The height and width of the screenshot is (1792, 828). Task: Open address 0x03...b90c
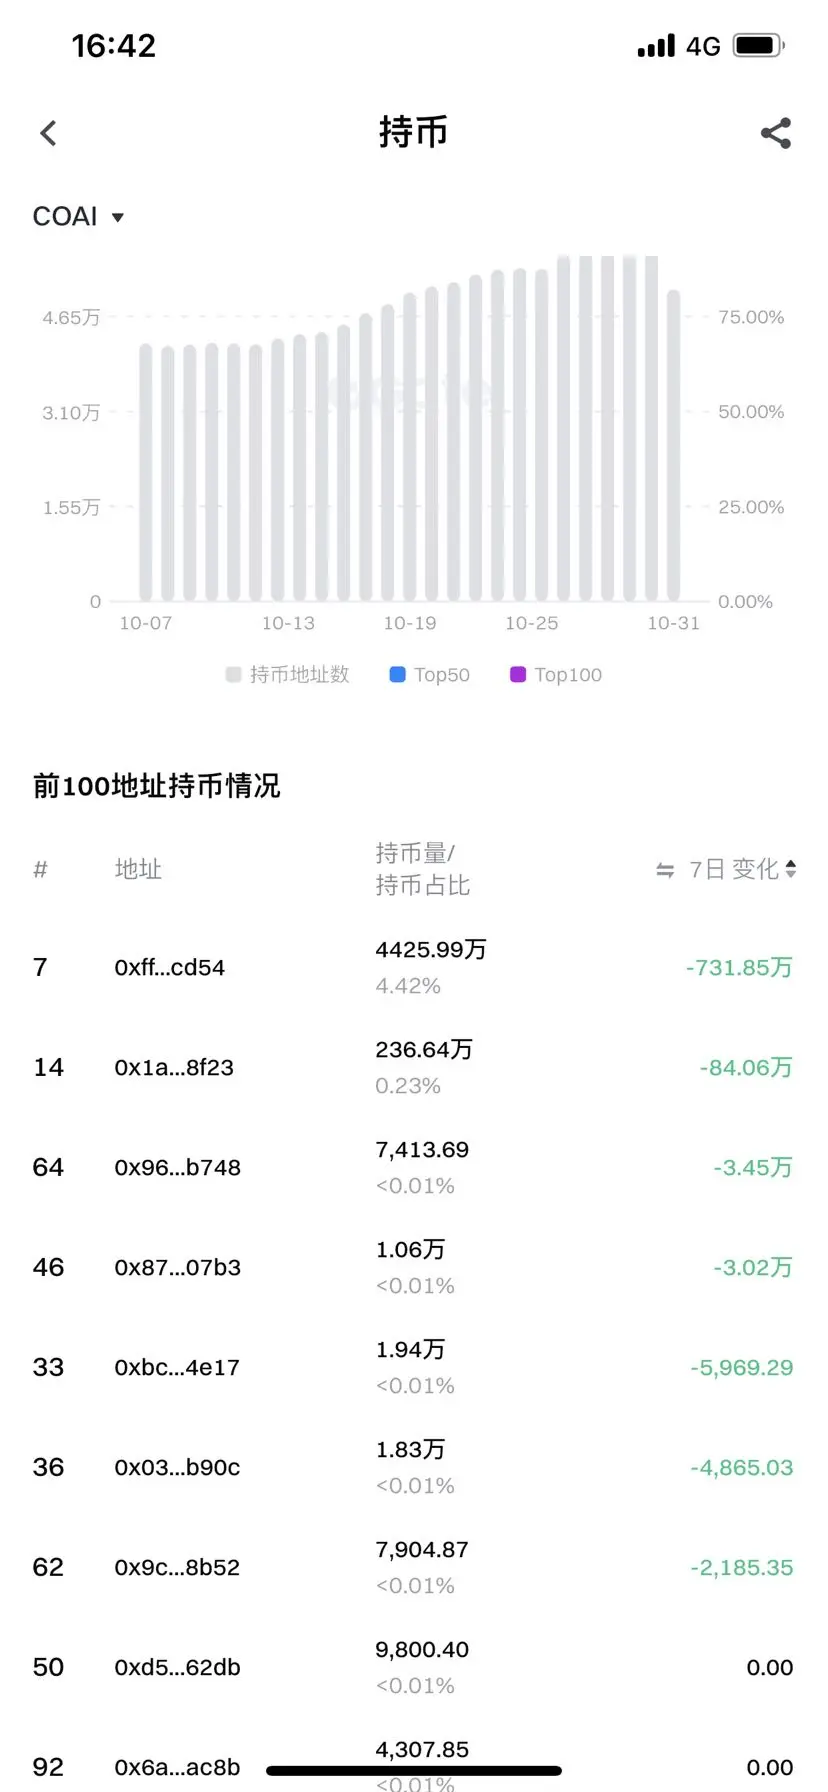[x=177, y=1468]
